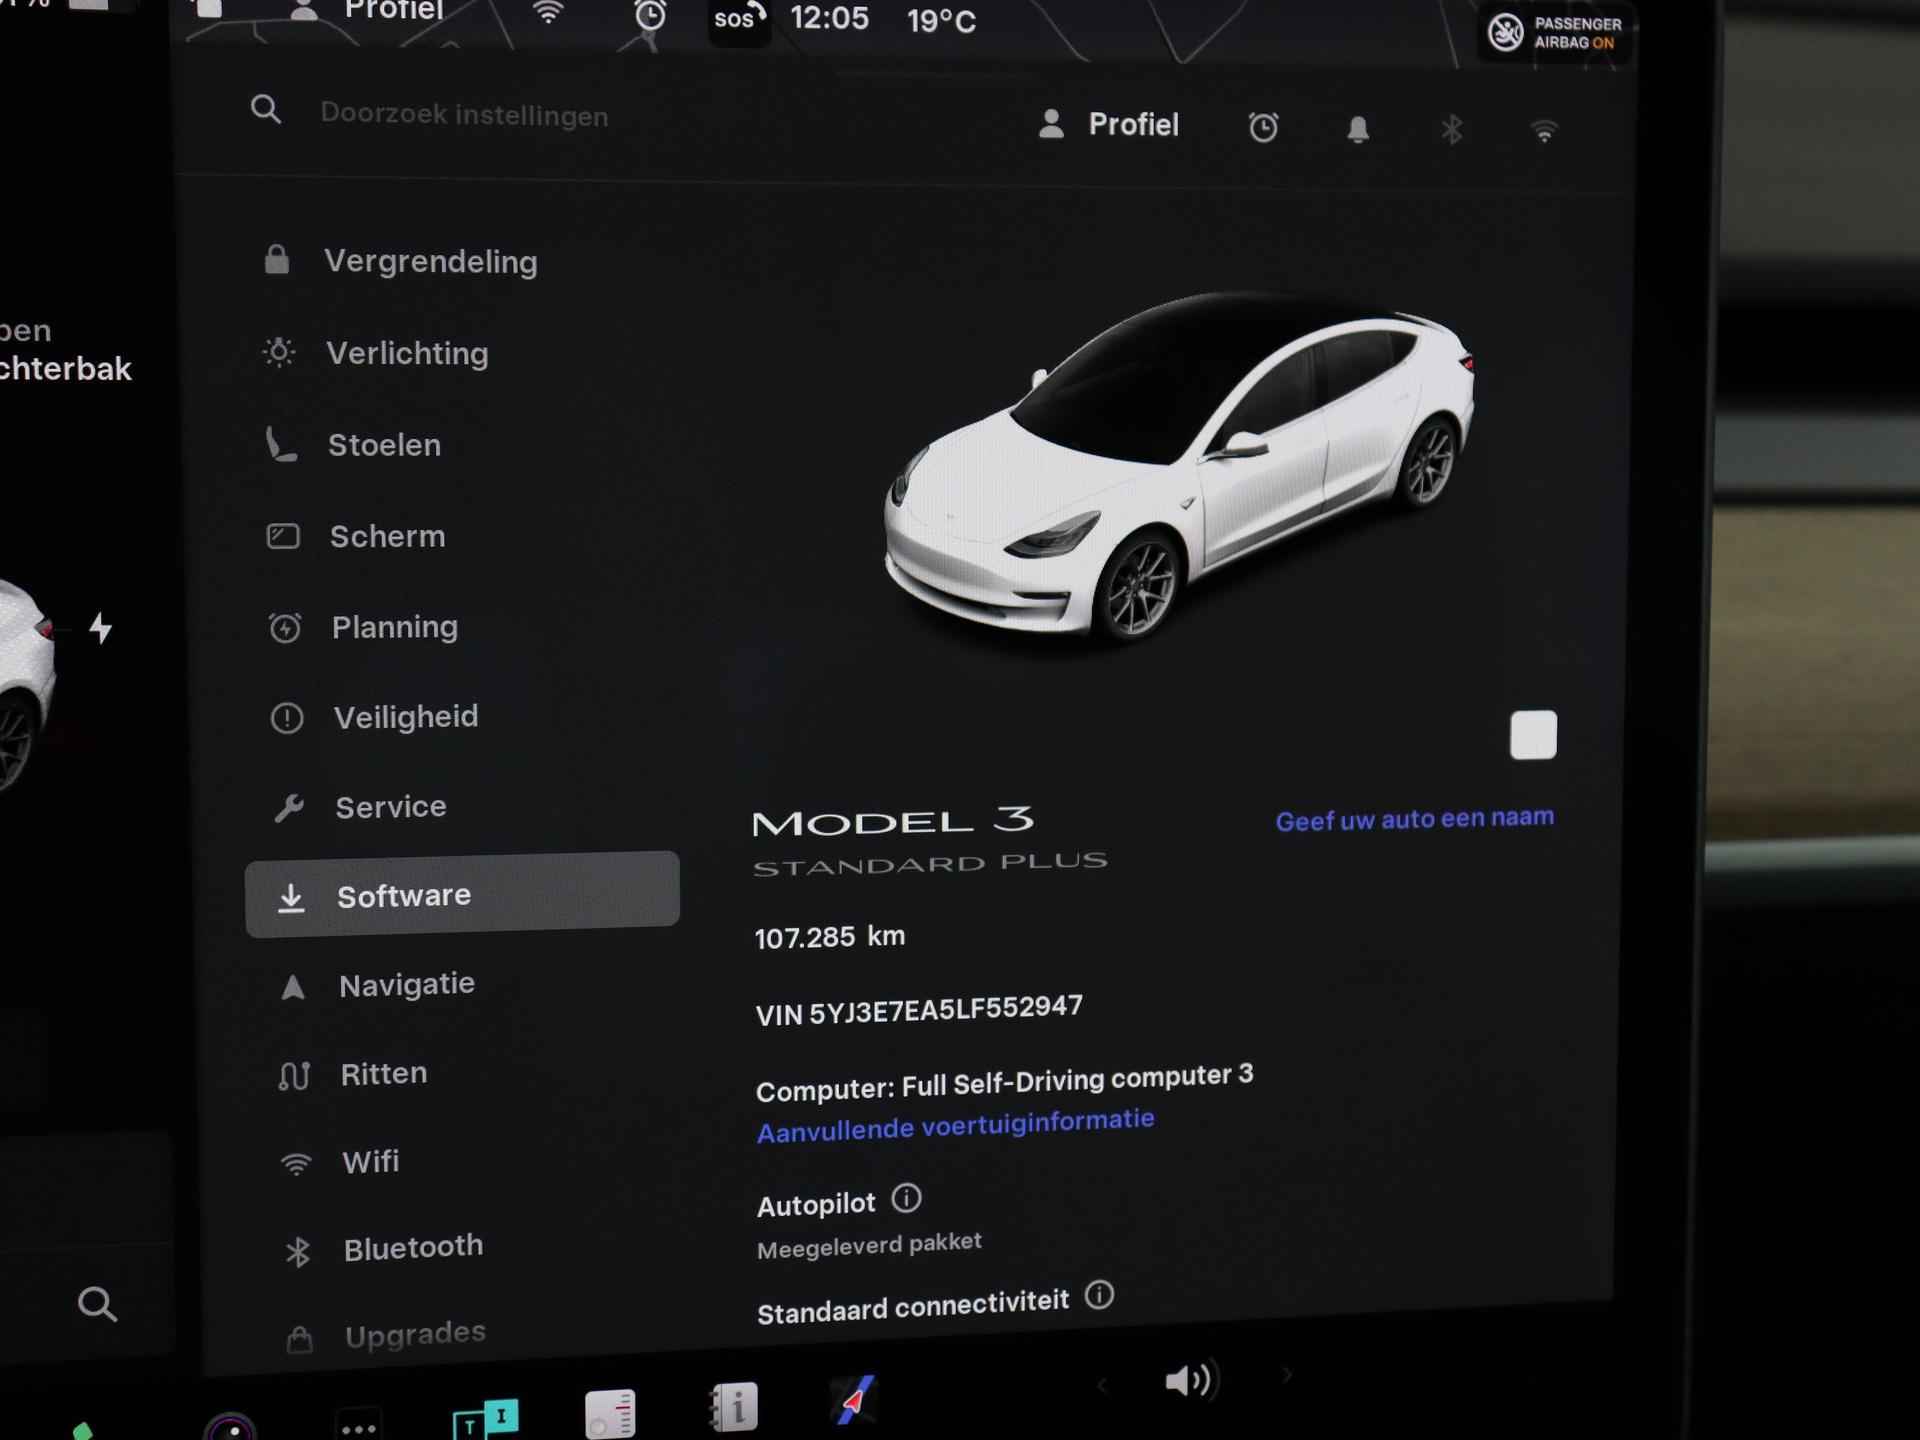The height and width of the screenshot is (1440, 1920).
Task: Click the 12:05 time display
Action: (x=829, y=18)
